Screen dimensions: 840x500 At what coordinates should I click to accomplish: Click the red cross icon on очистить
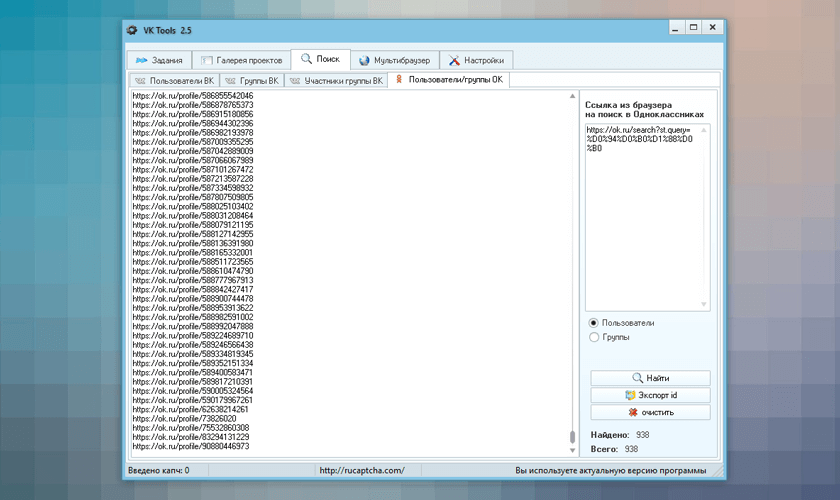pos(633,412)
